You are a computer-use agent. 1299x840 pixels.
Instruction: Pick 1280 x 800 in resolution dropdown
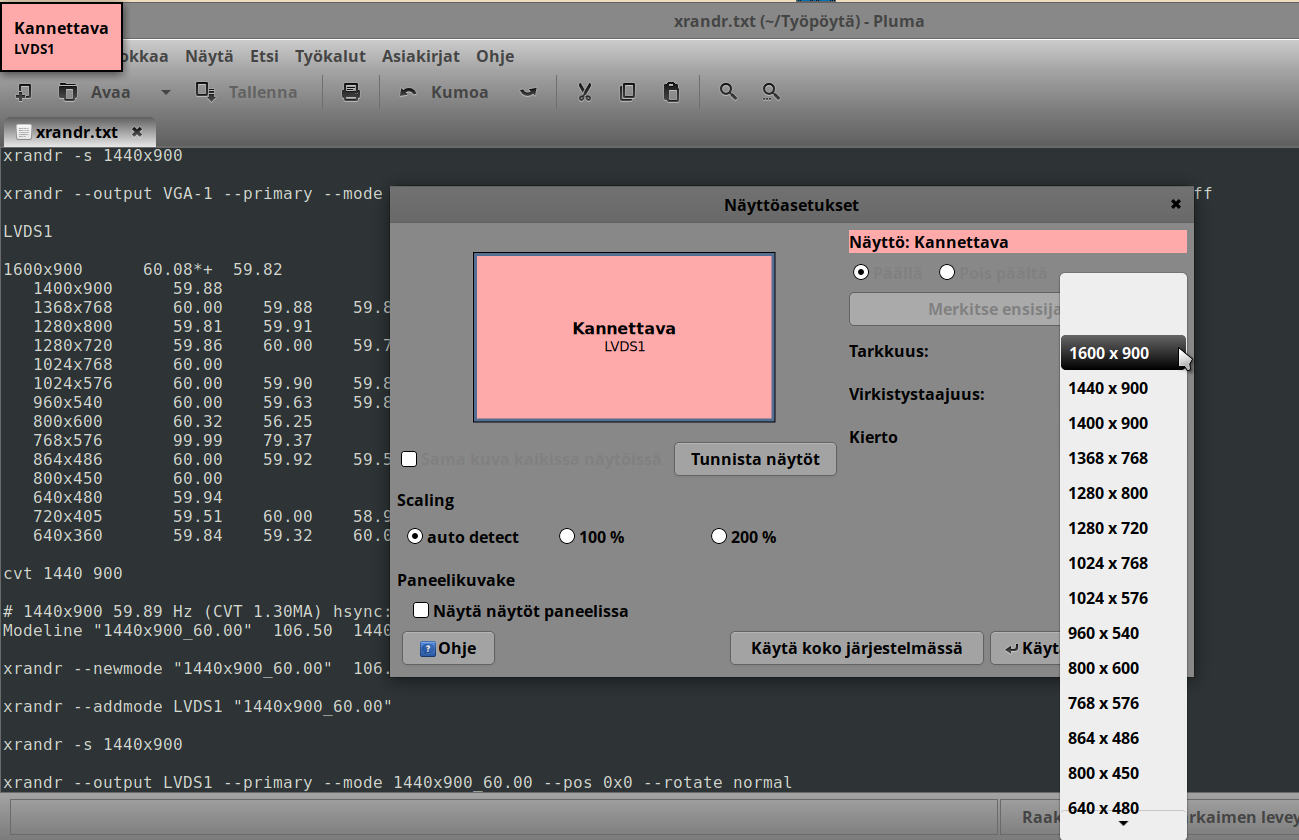(1108, 493)
